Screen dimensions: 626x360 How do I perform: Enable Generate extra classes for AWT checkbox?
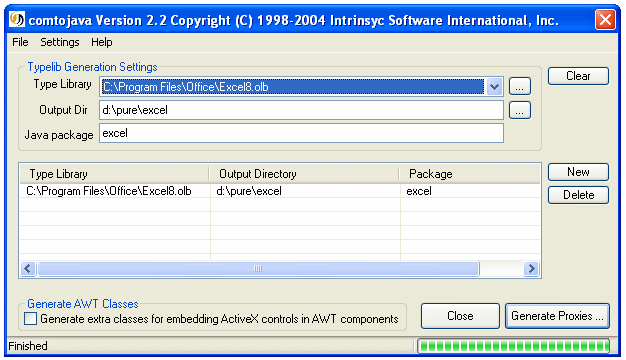click(x=31, y=319)
